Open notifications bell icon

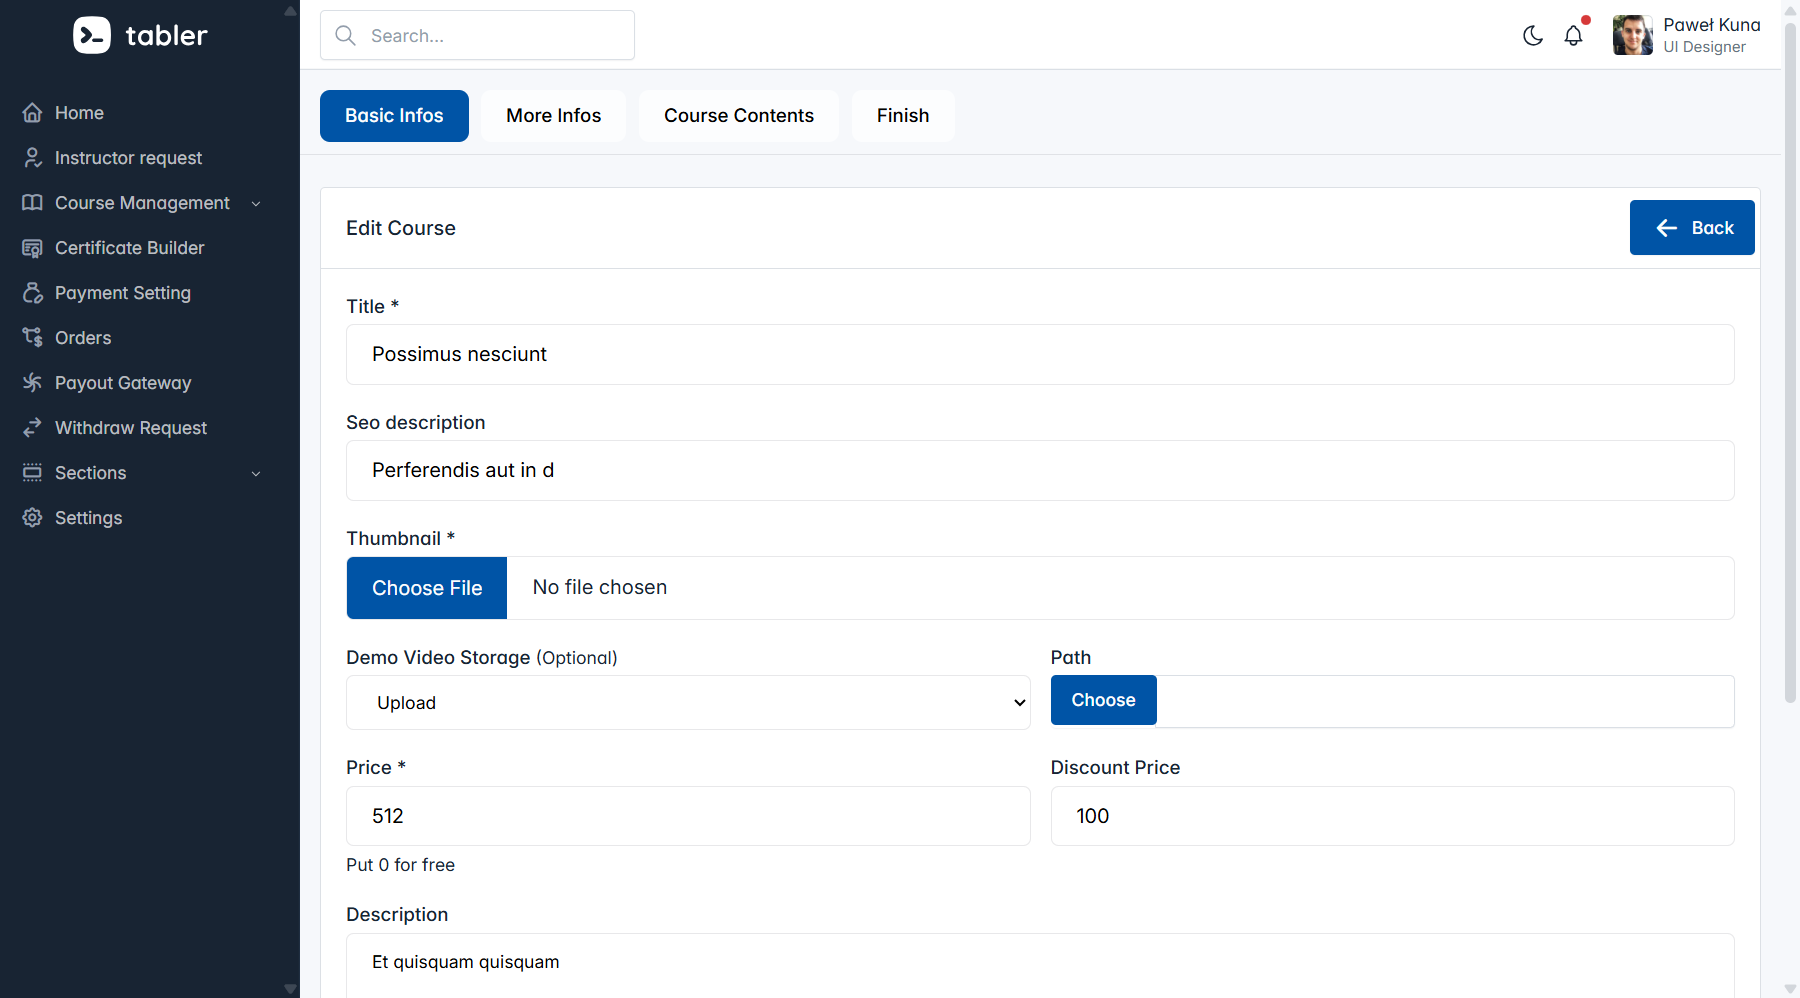click(1573, 36)
